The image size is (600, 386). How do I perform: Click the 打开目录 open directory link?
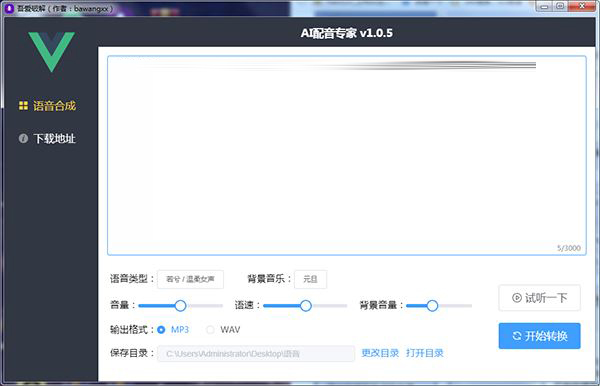coord(425,353)
